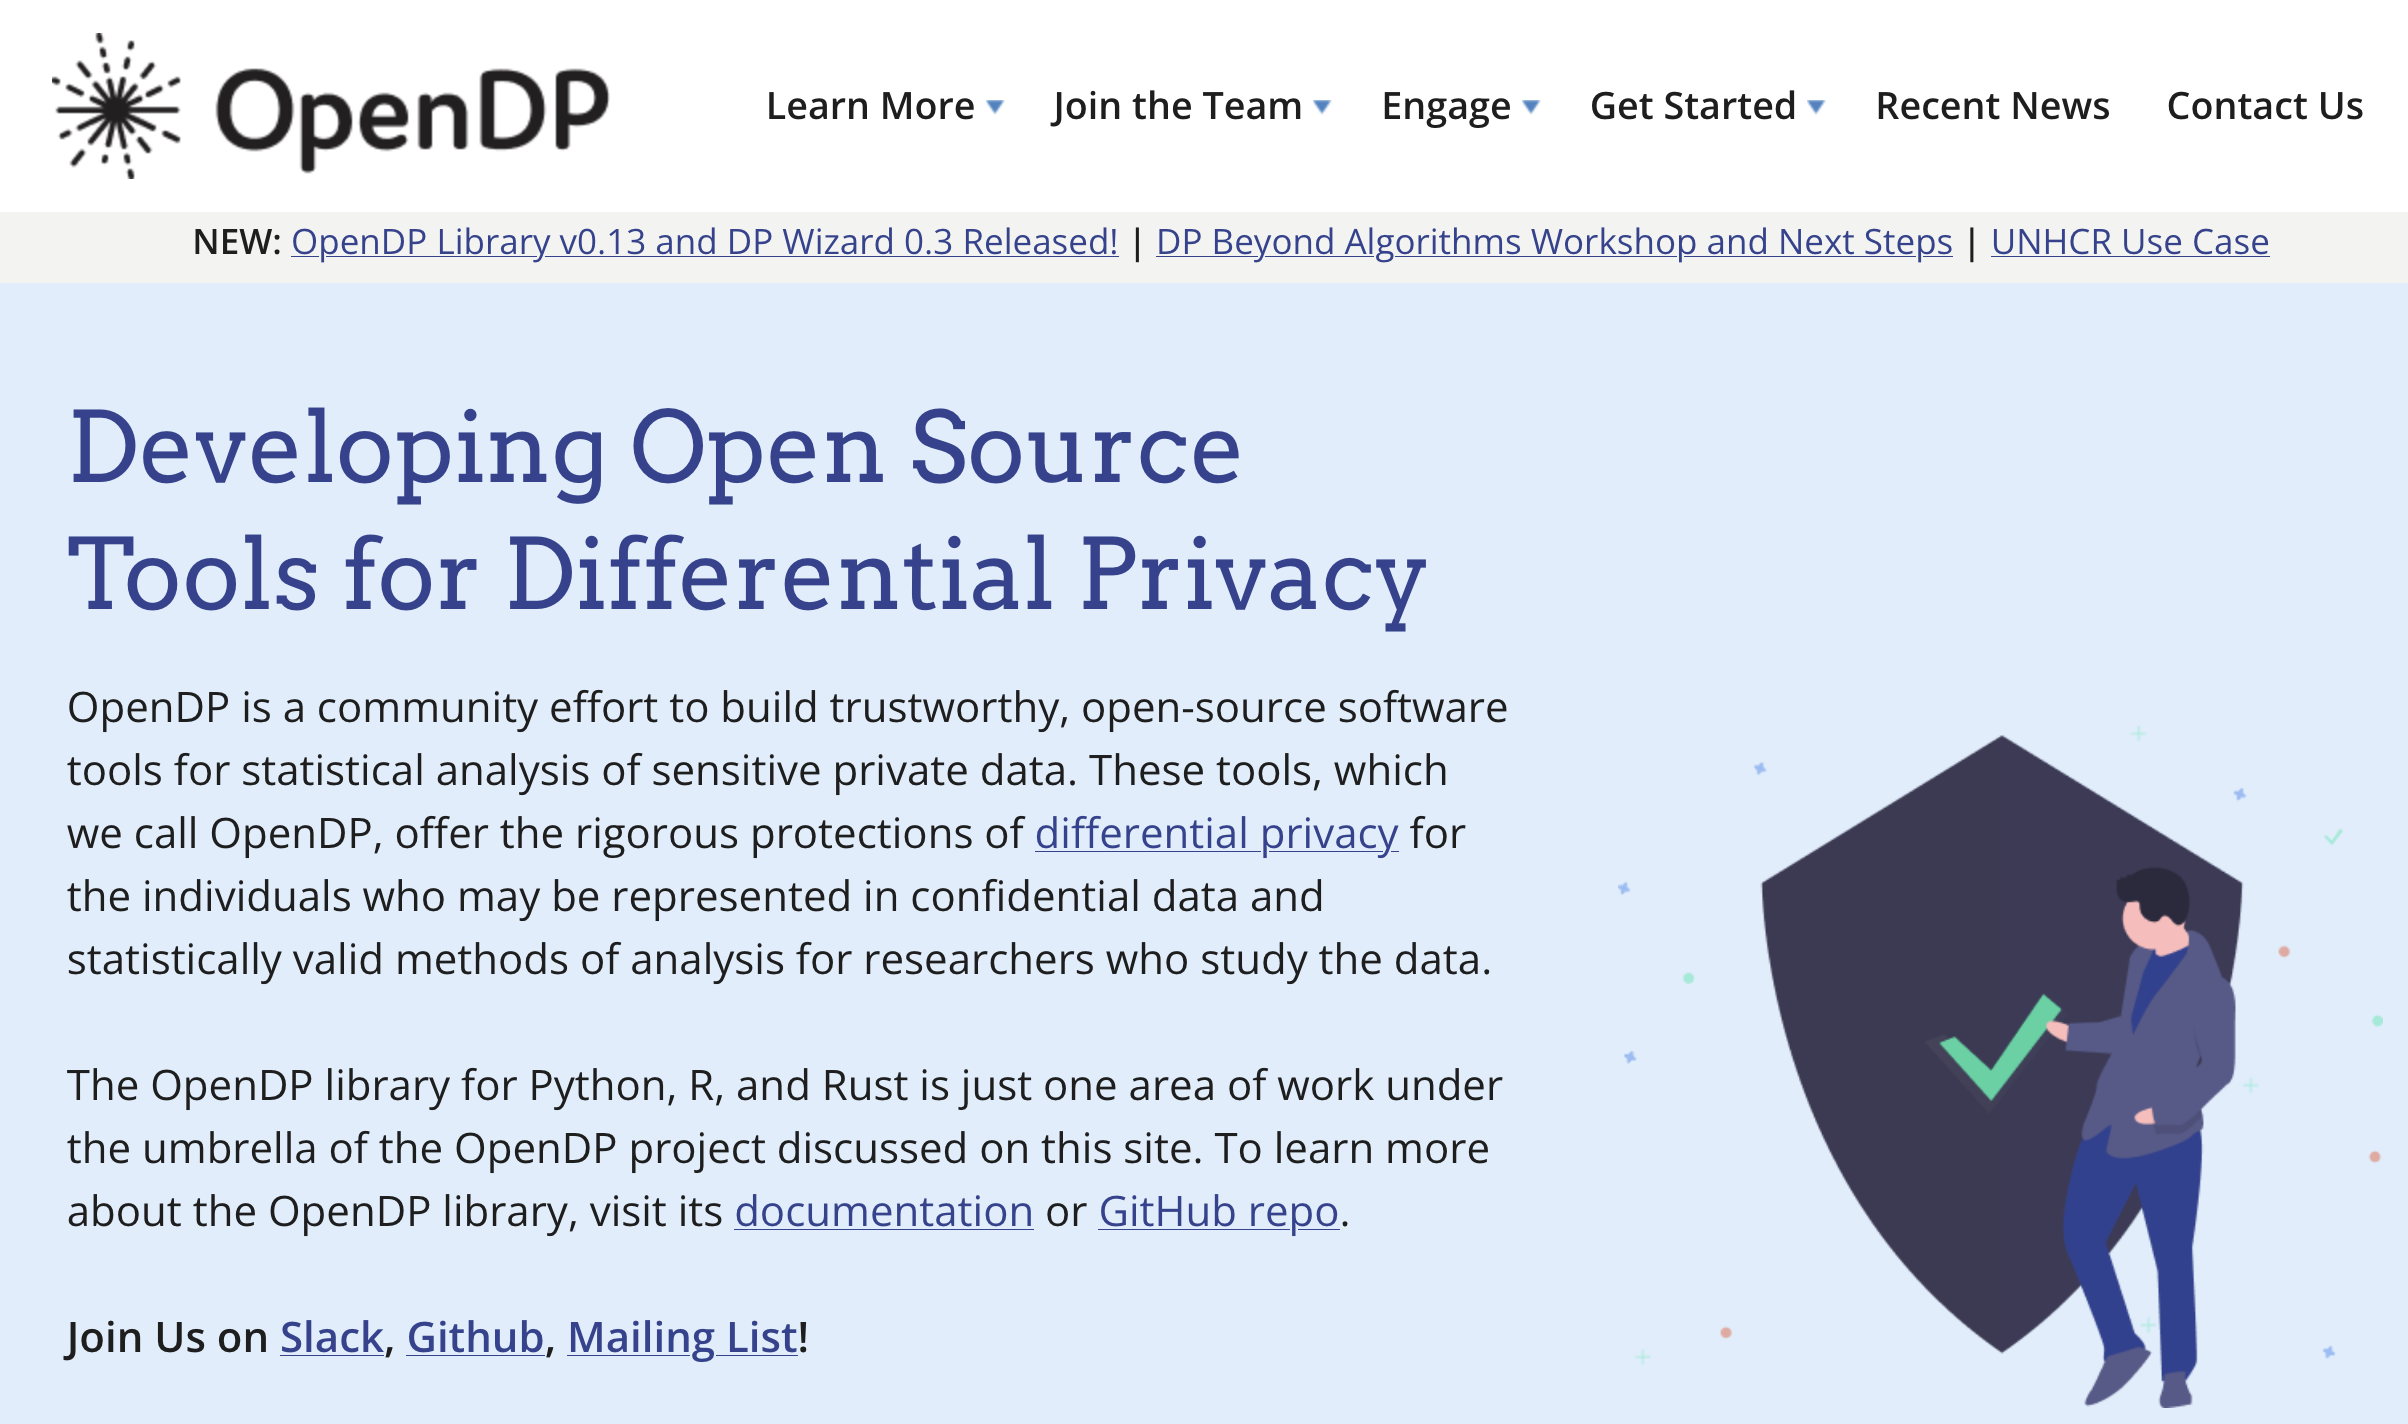
Task: Click the 'NEW:' label in announcement bar
Action: tap(237, 242)
